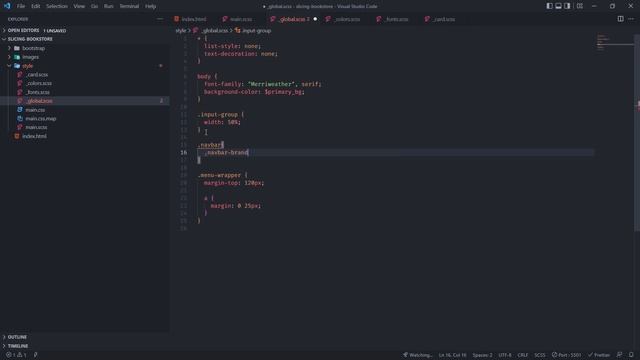Toggle secondary side bar layout icon
This screenshot has width=640, height=360.
click(567, 6)
